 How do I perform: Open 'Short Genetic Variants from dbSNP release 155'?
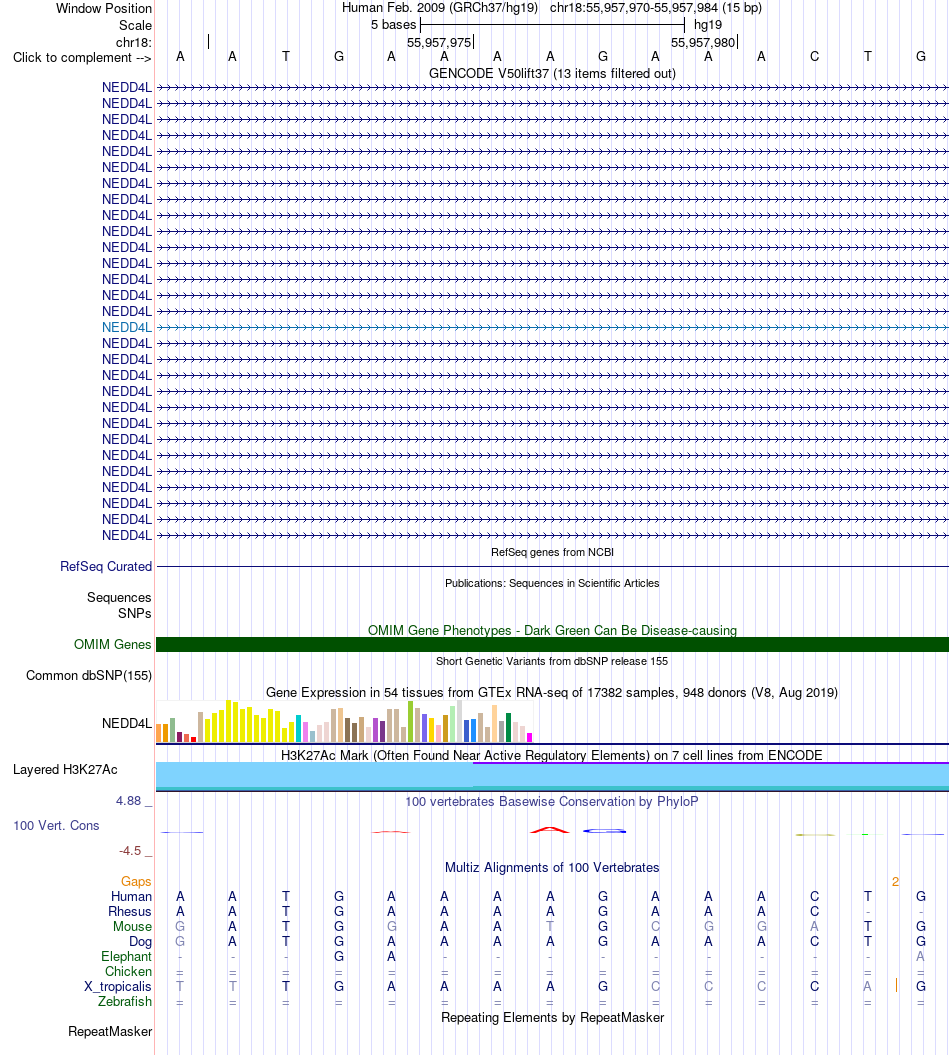click(x=552, y=661)
